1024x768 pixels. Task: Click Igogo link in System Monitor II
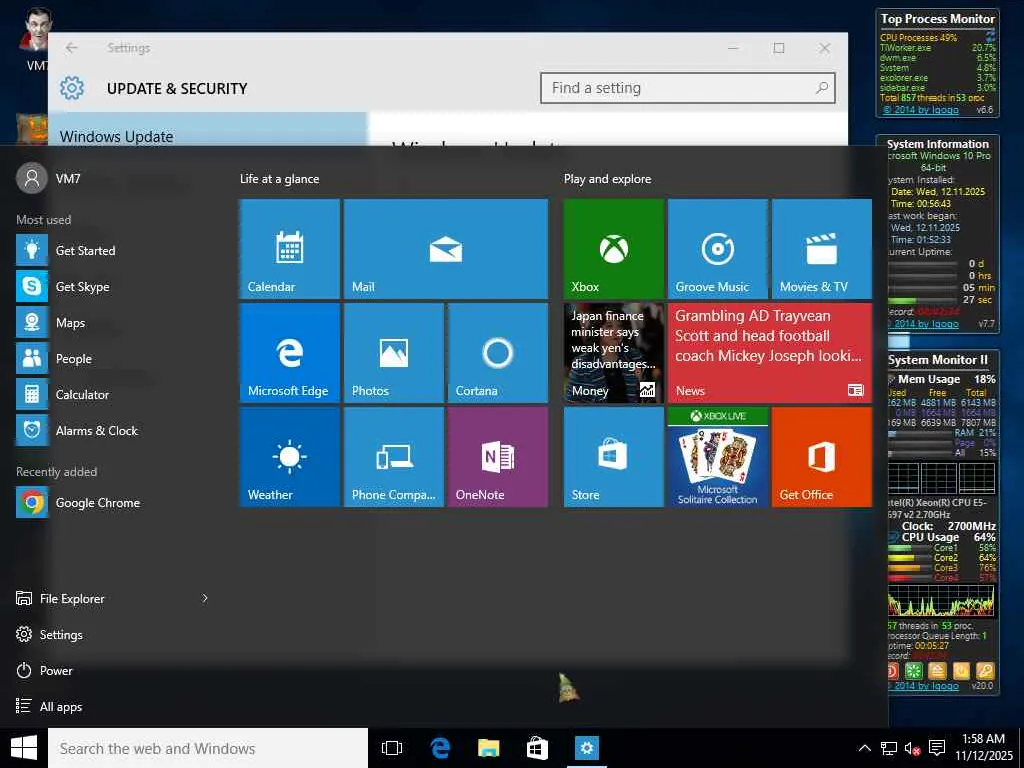[x=923, y=686]
